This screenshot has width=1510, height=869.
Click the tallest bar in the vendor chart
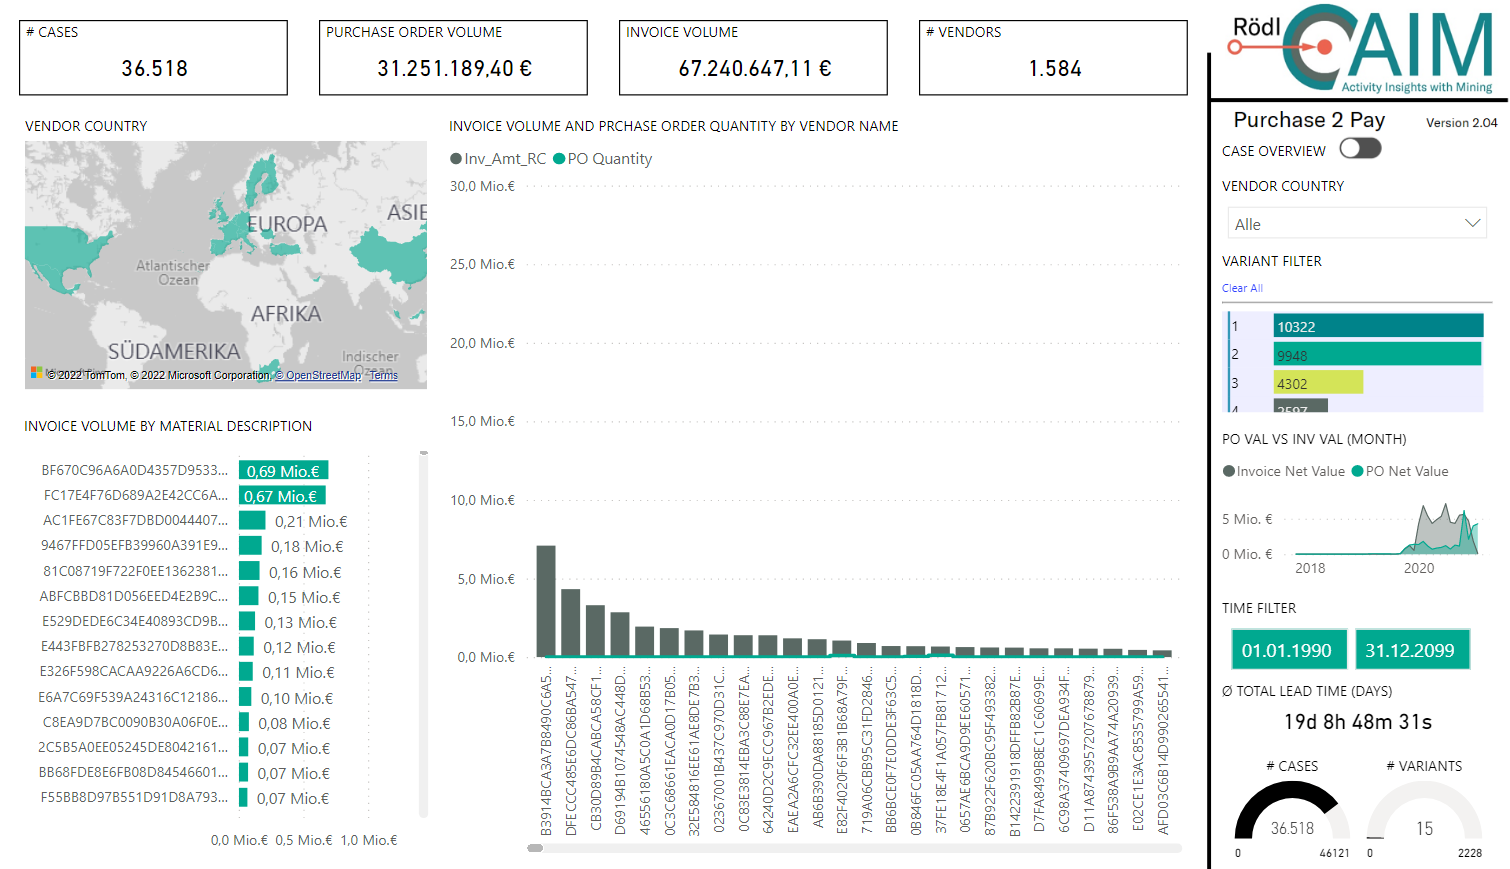click(x=544, y=600)
